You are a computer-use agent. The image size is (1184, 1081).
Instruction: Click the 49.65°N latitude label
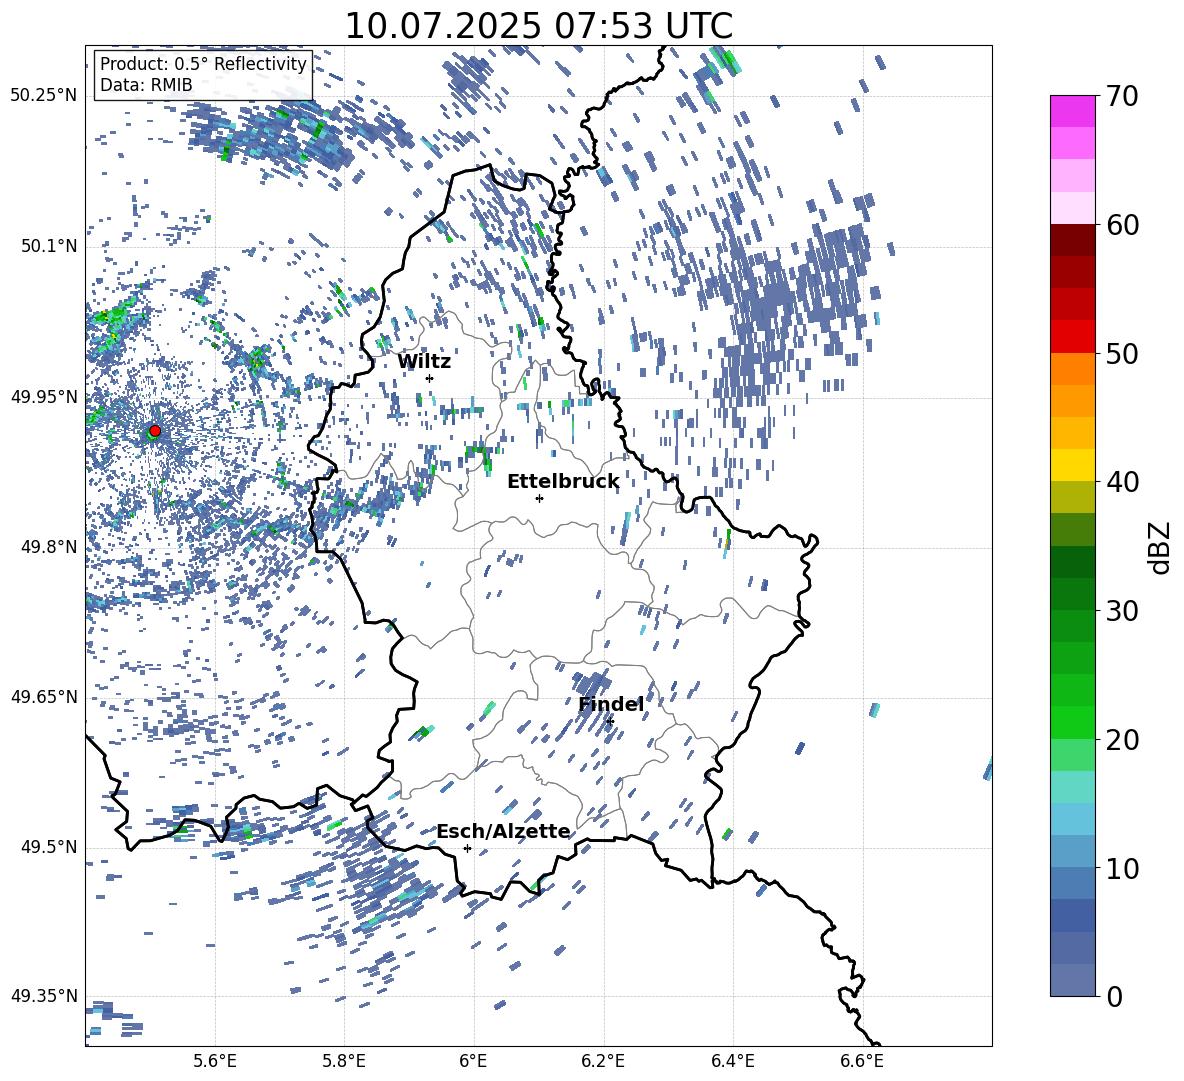click(44, 696)
